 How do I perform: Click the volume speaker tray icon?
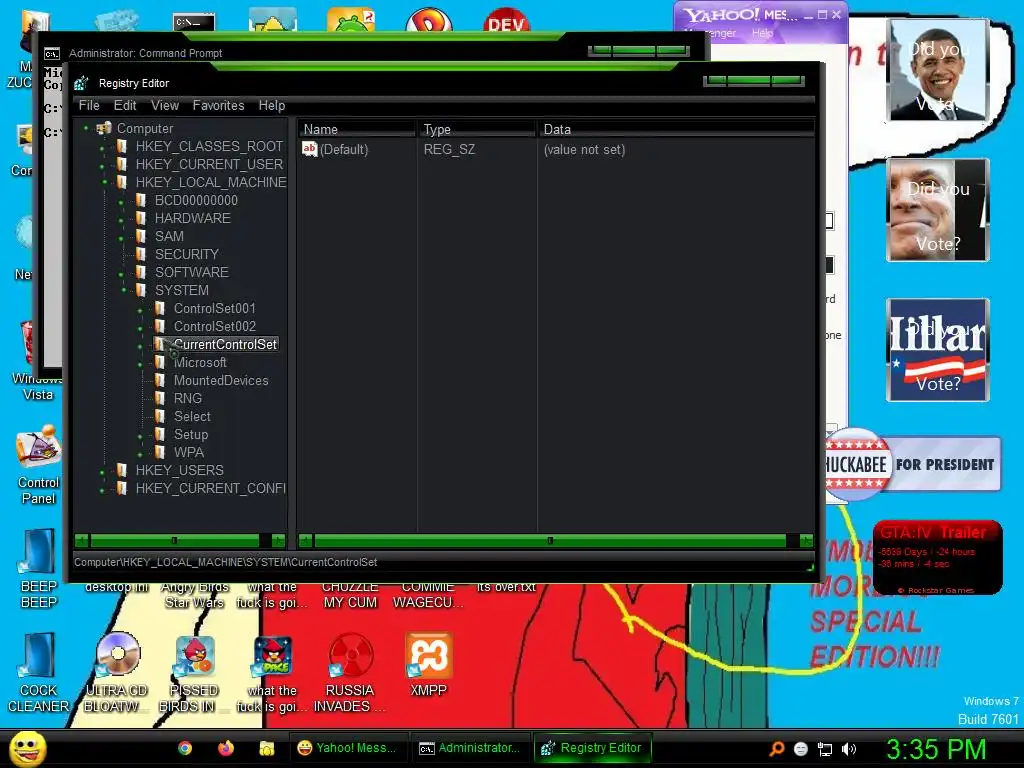coord(849,749)
